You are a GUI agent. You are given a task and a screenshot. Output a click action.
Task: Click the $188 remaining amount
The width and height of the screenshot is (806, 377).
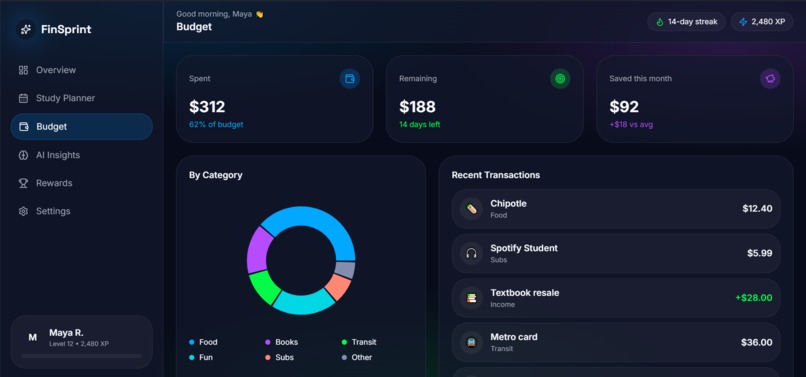(417, 107)
